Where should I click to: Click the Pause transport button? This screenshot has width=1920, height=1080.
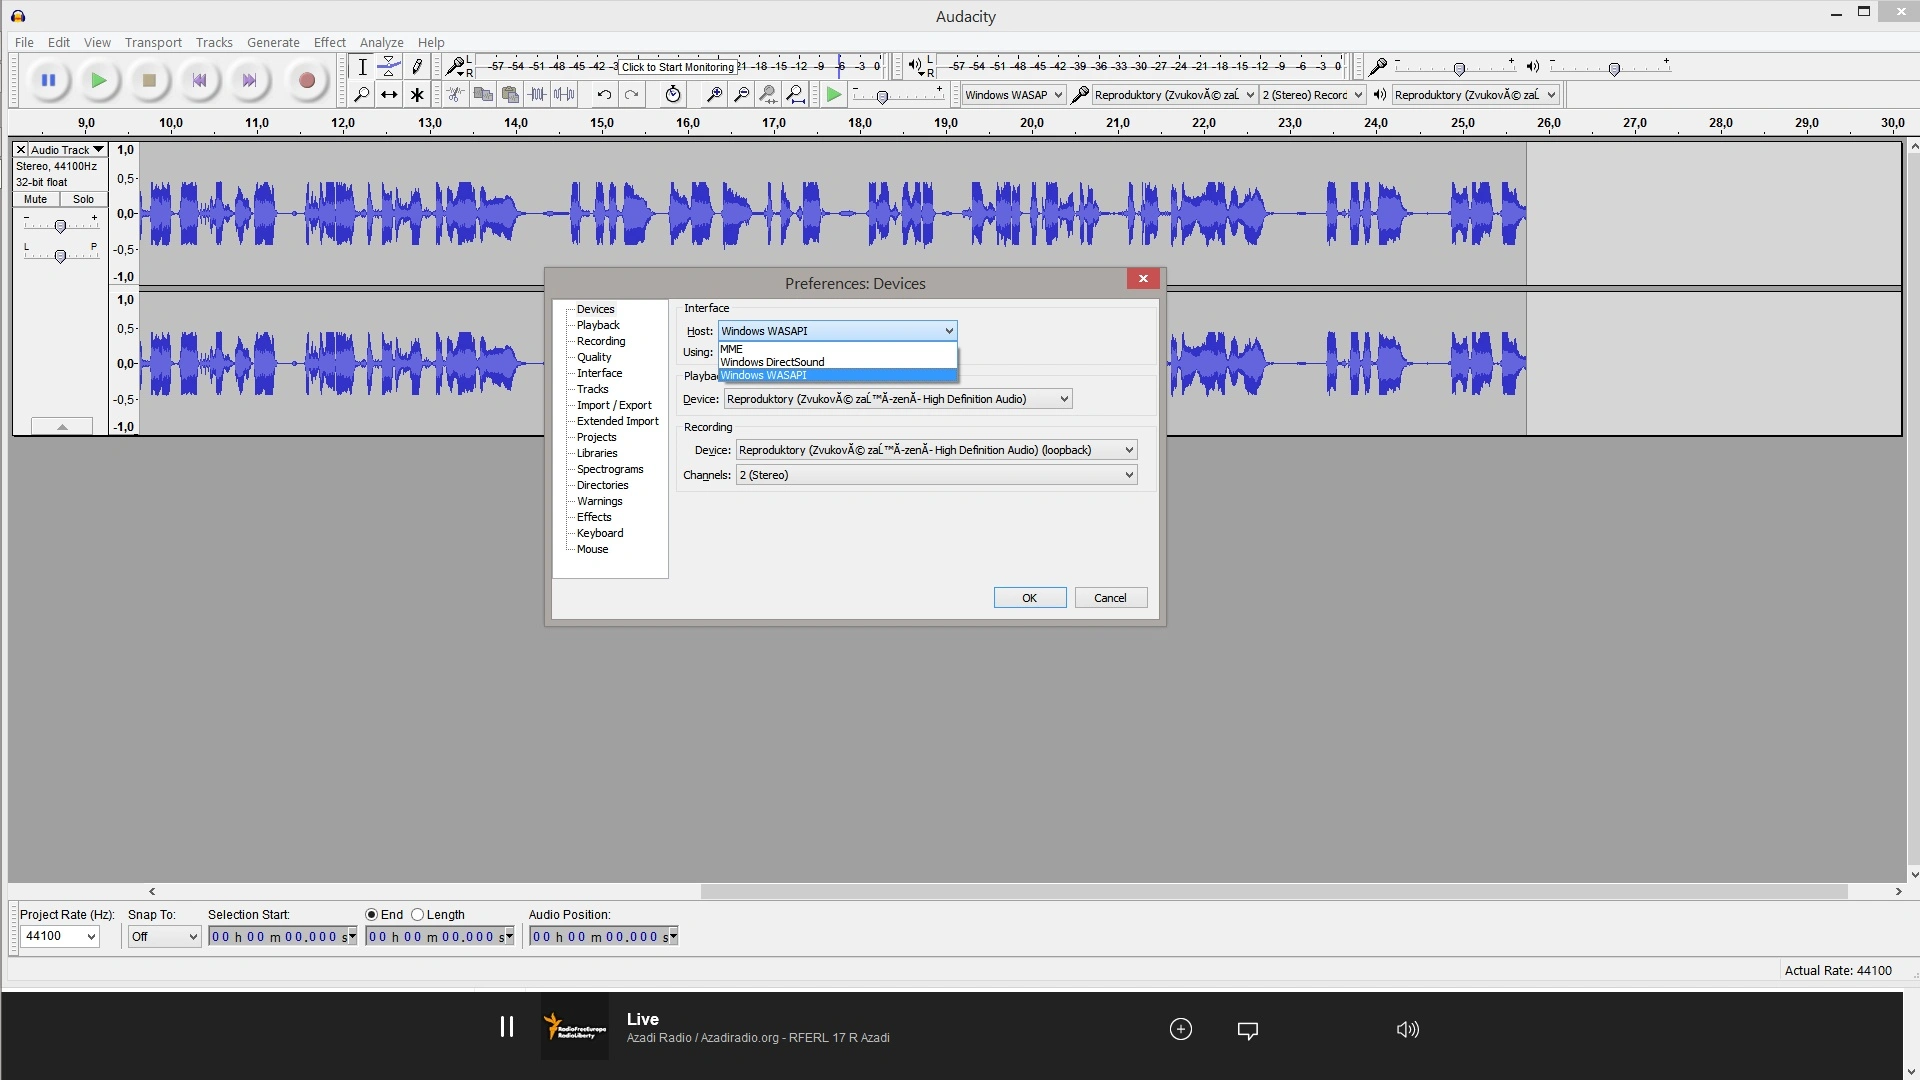click(x=48, y=80)
